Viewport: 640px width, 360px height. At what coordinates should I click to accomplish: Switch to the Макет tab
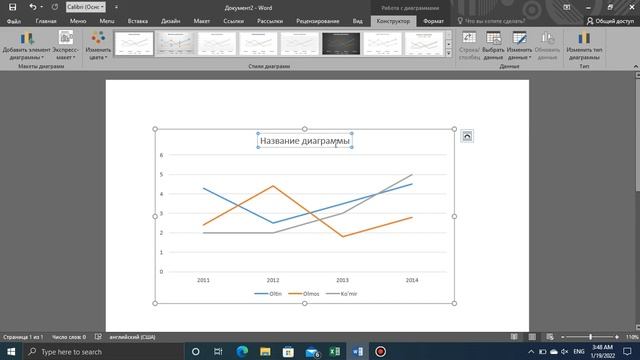[x=202, y=21]
